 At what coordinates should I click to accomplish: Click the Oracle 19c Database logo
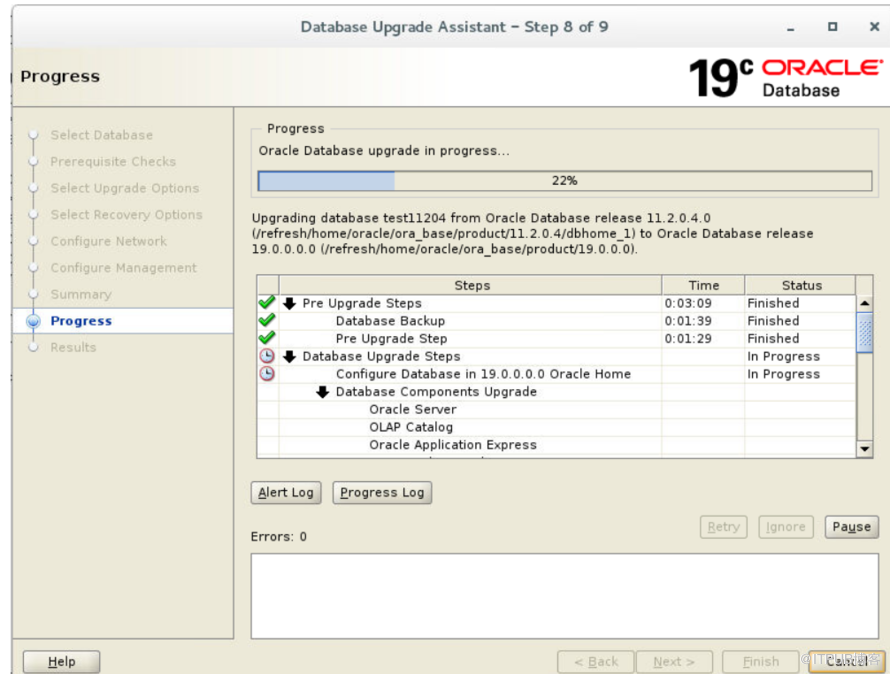click(x=784, y=77)
